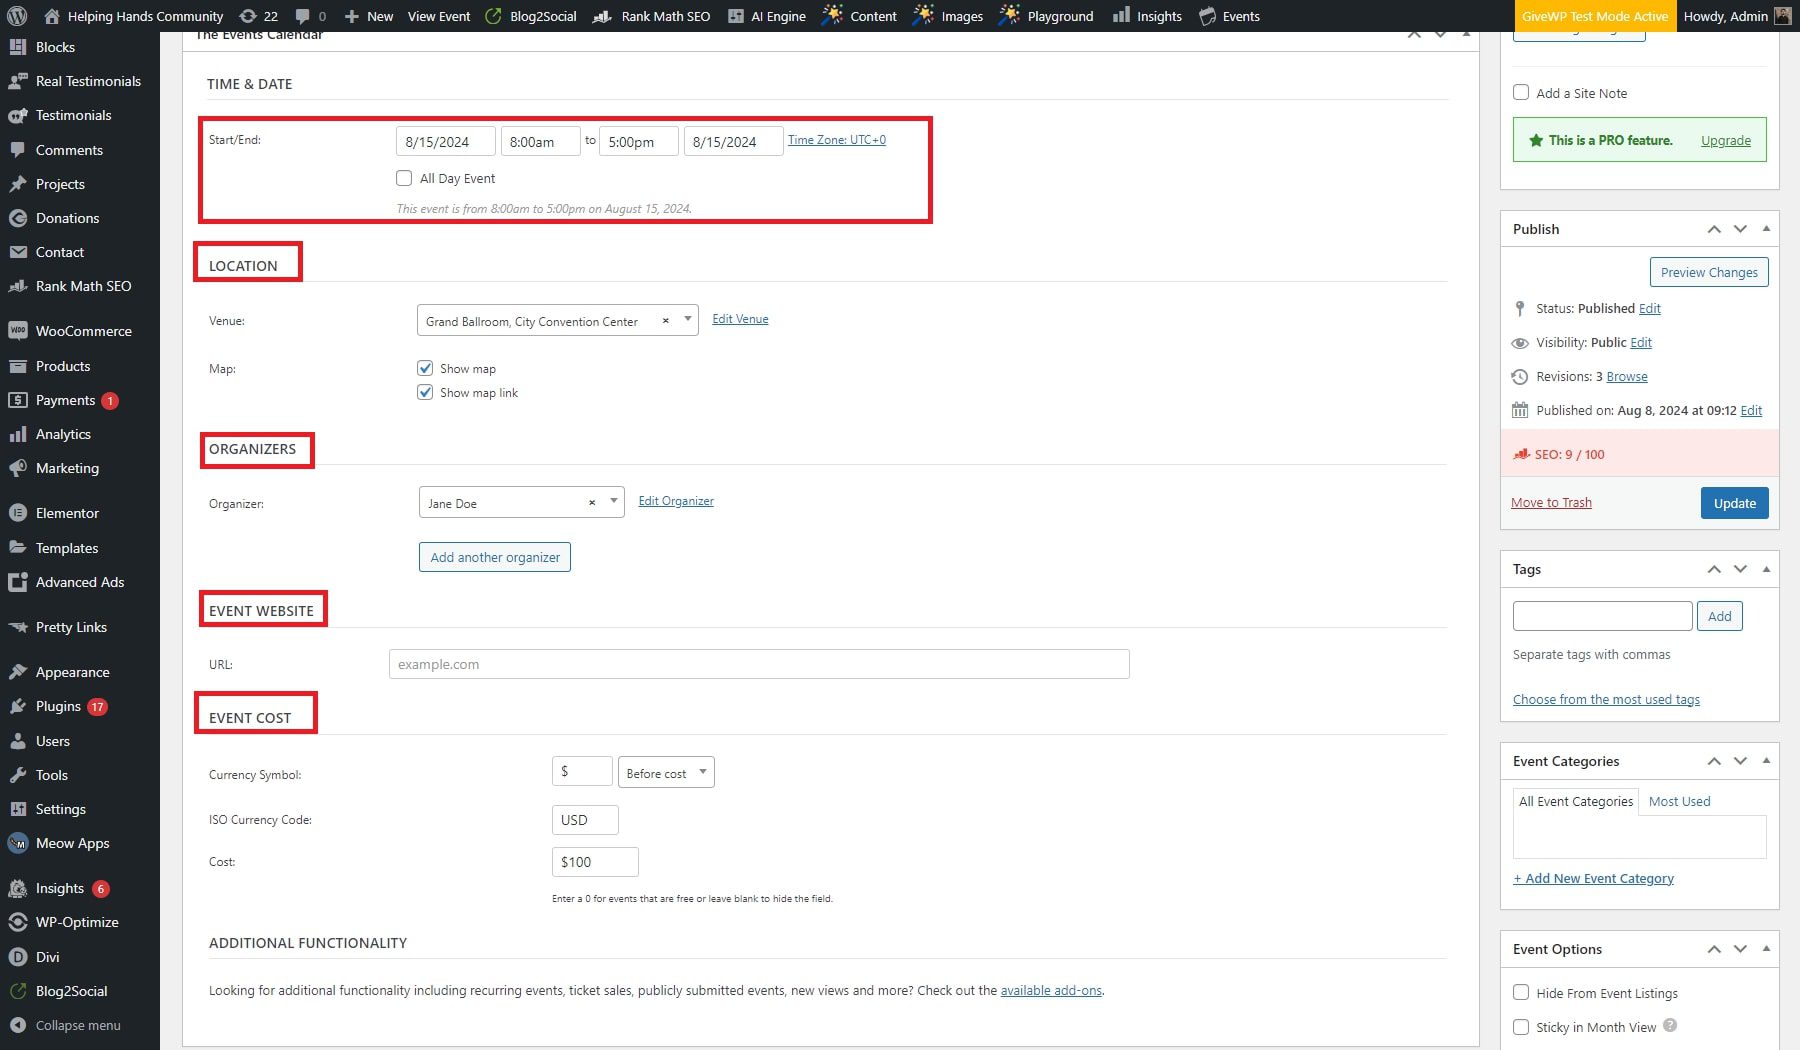Click the Update button
Viewport: 1800px width, 1050px height.
[x=1734, y=503]
